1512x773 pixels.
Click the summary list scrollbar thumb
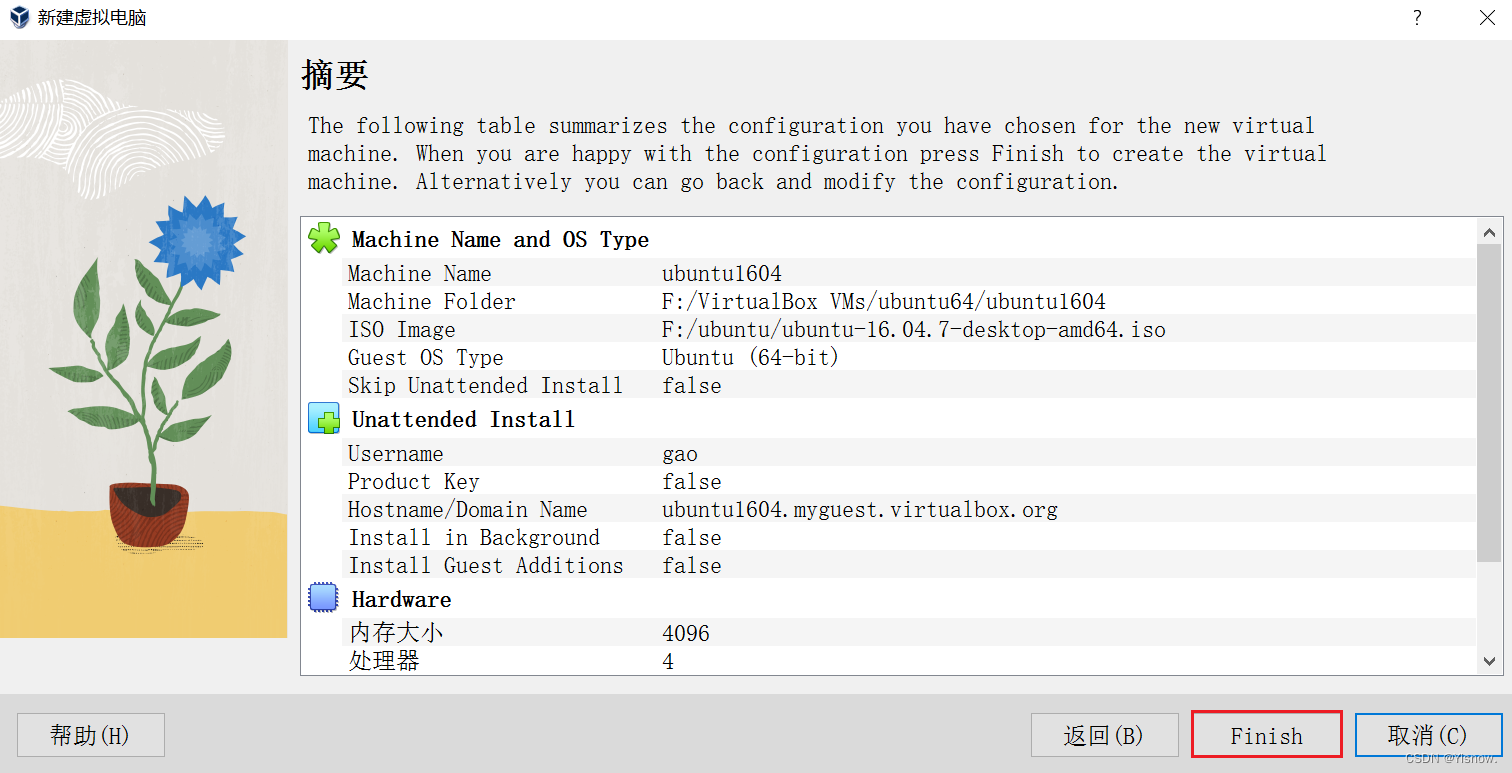pos(1489,402)
